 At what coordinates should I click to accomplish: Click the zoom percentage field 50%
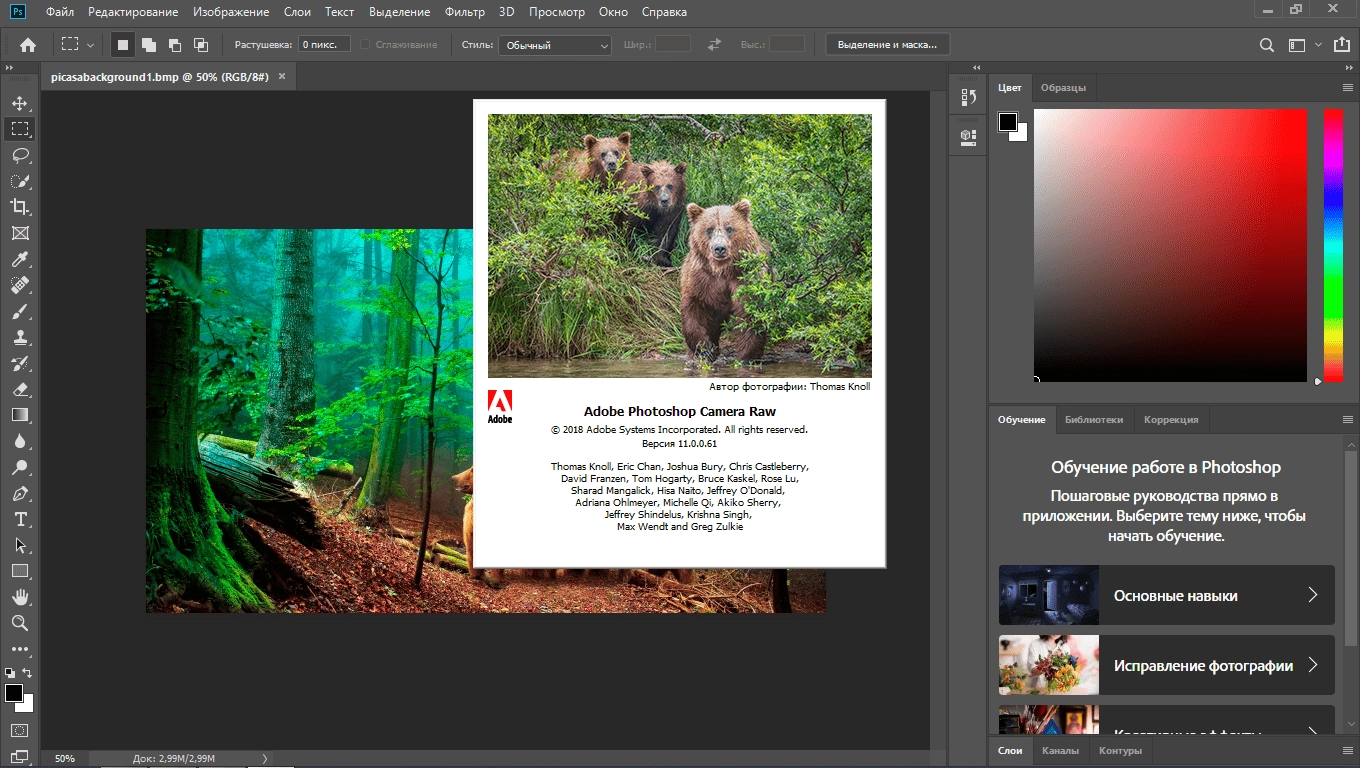coord(65,759)
